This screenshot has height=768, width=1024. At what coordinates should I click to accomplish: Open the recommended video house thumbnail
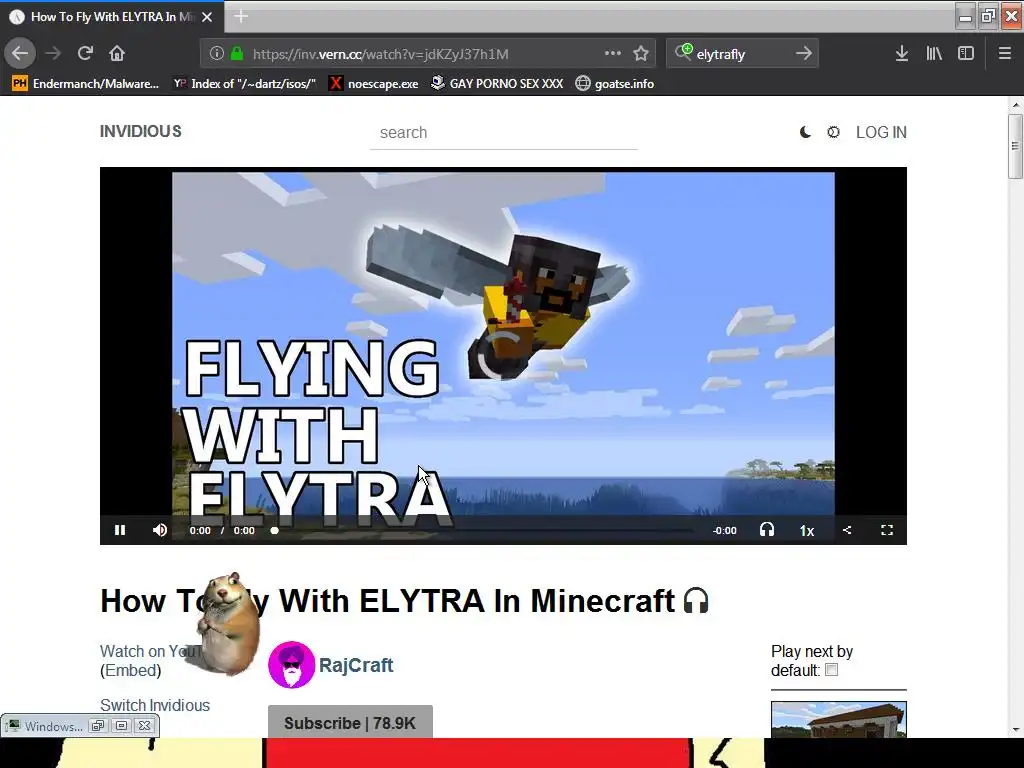(839, 719)
